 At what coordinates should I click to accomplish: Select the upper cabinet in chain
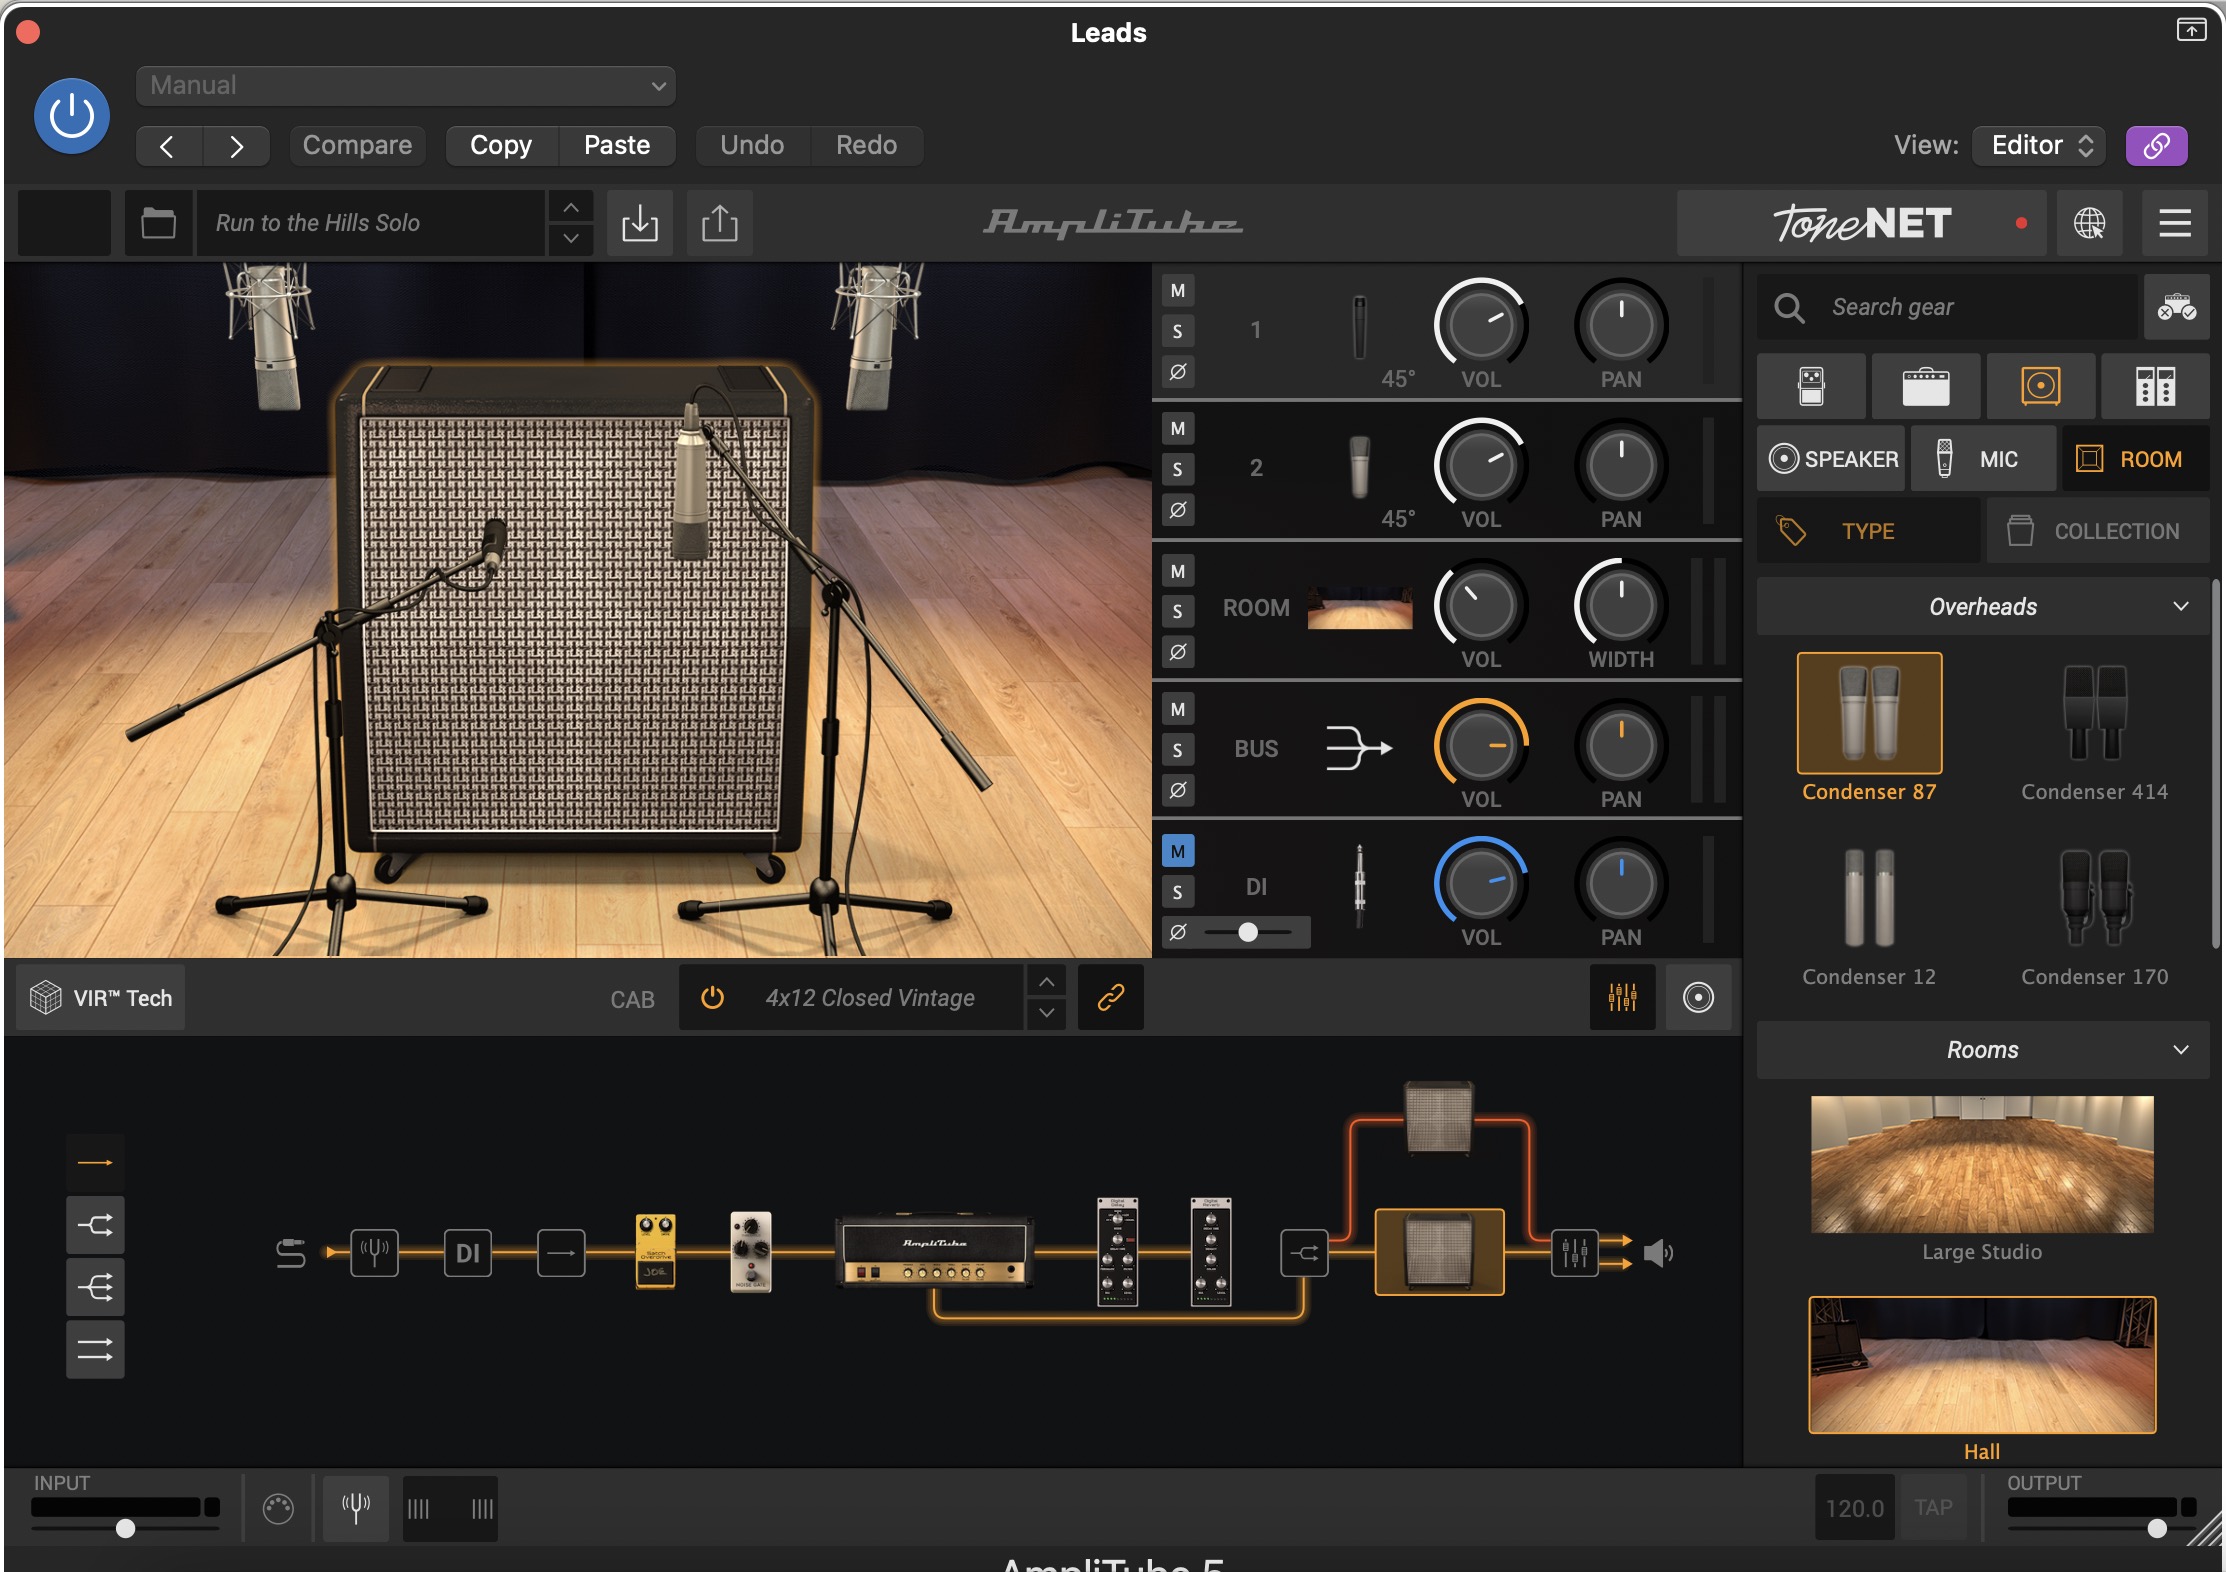1438,1118
